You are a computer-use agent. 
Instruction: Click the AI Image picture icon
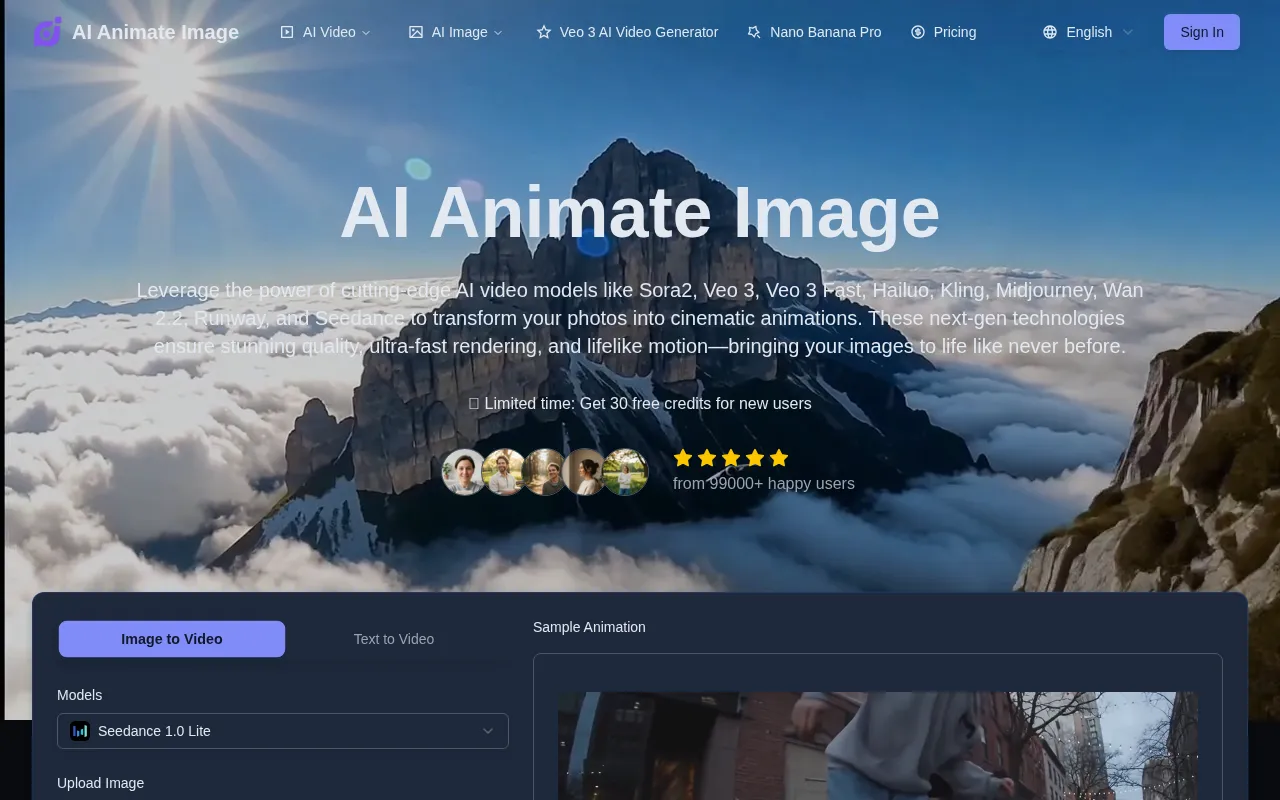point(416,32)
